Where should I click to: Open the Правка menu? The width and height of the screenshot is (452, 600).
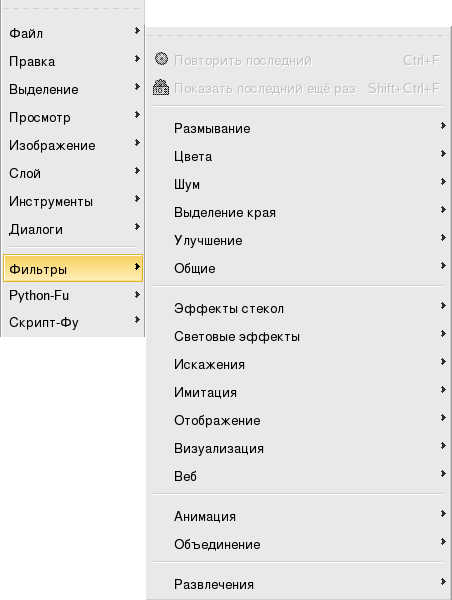[73, 61]
